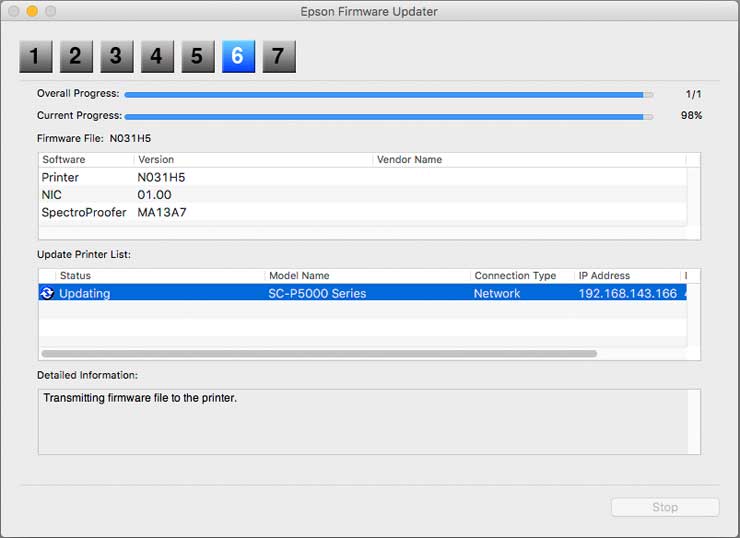Click step 7 indicator box
Viewport: 740px width, 538px height.
[279, 57]
